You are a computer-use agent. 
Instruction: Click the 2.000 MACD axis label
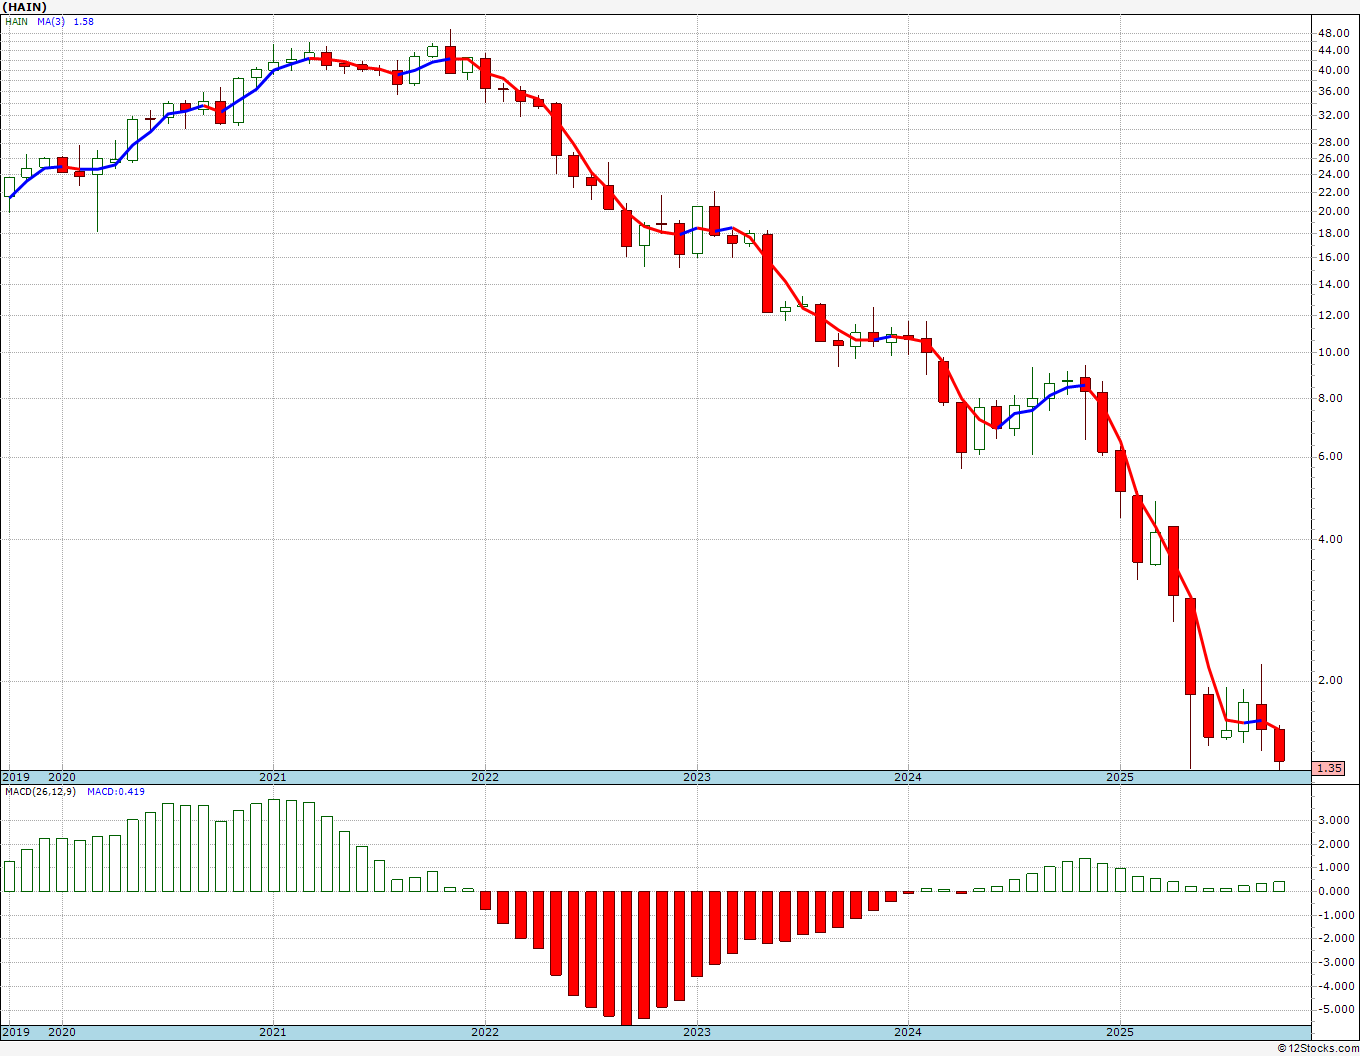[1332, 844]
